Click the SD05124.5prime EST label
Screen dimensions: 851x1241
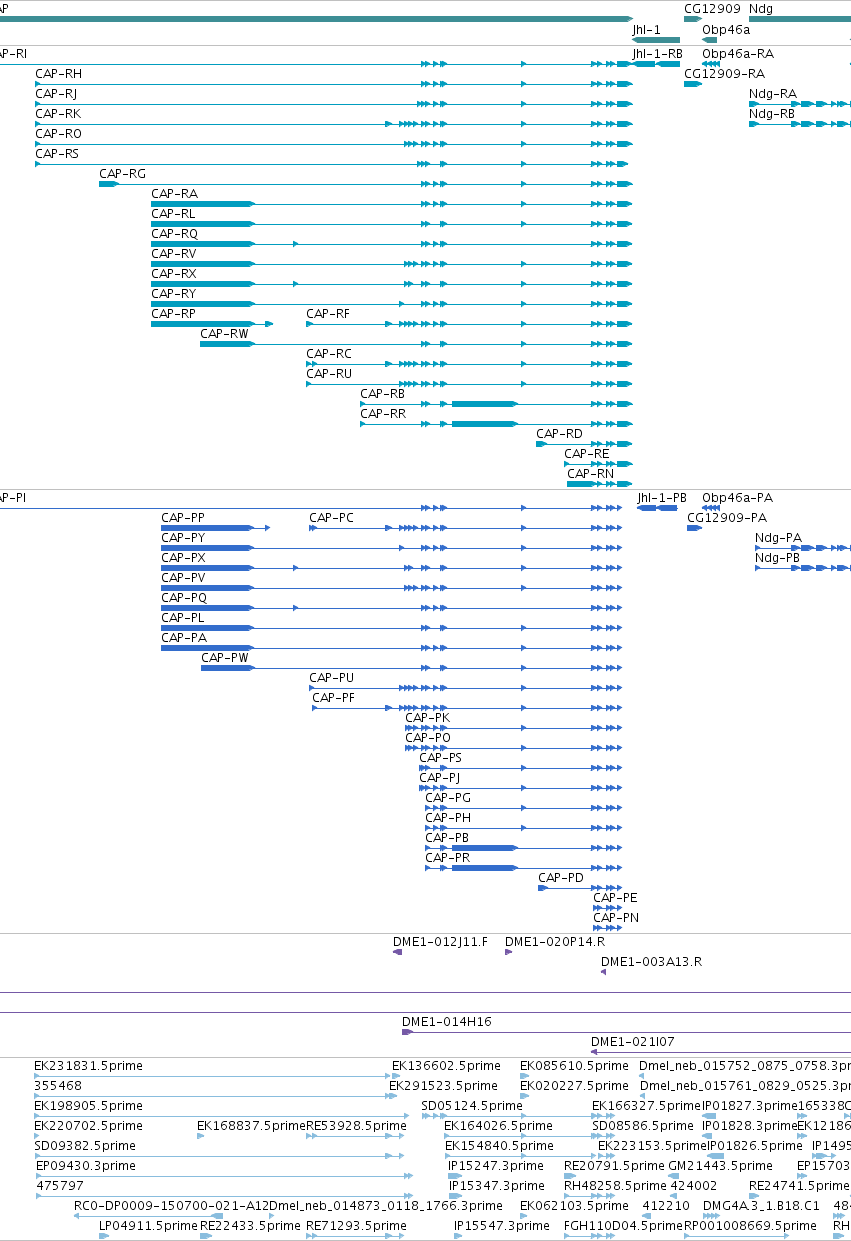[x=472, y=1106]
